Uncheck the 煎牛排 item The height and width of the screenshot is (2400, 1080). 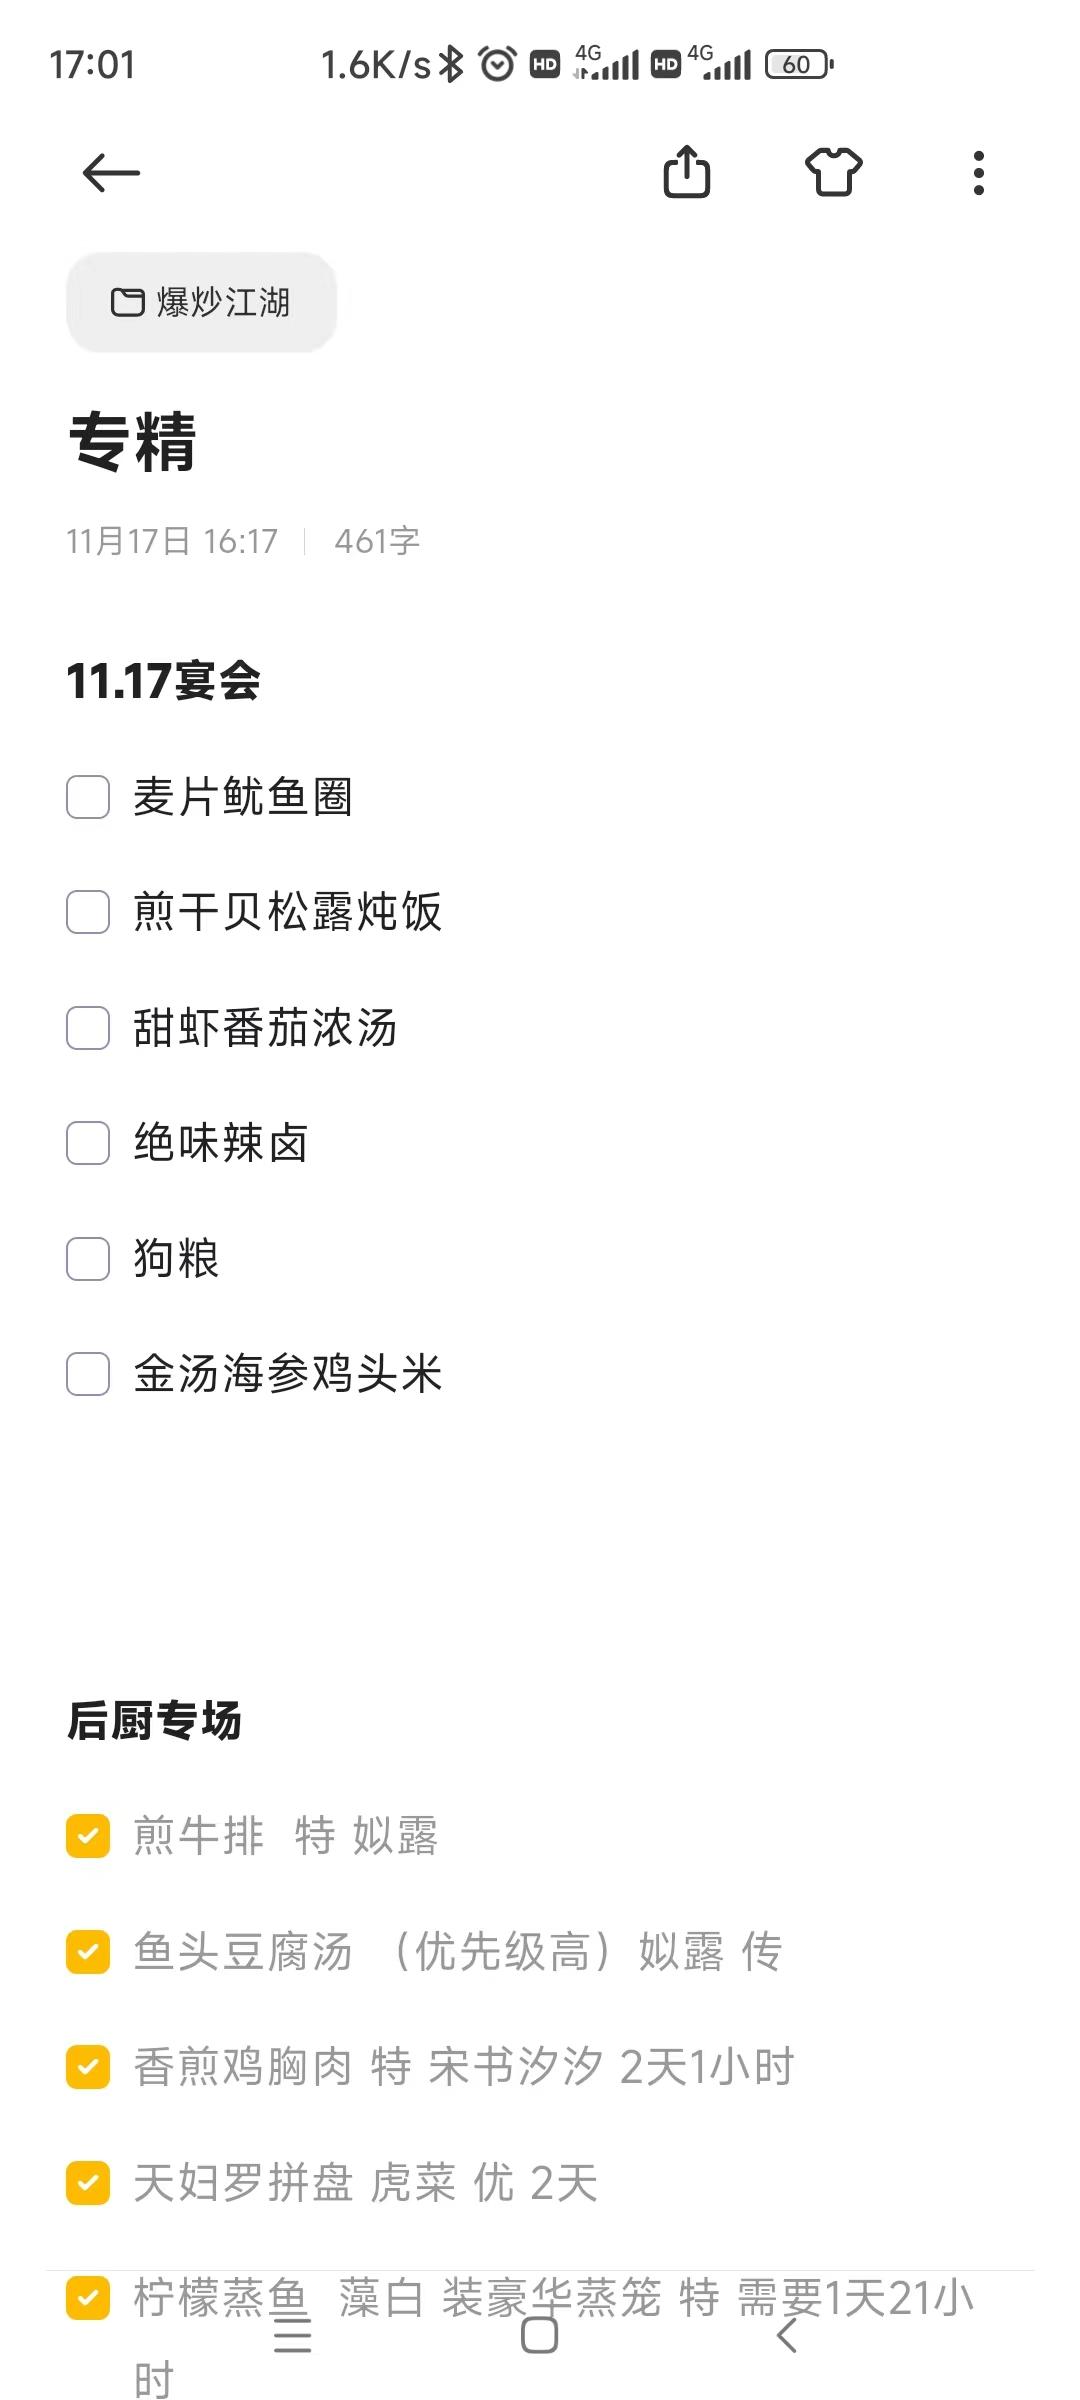click(88, 1836)
